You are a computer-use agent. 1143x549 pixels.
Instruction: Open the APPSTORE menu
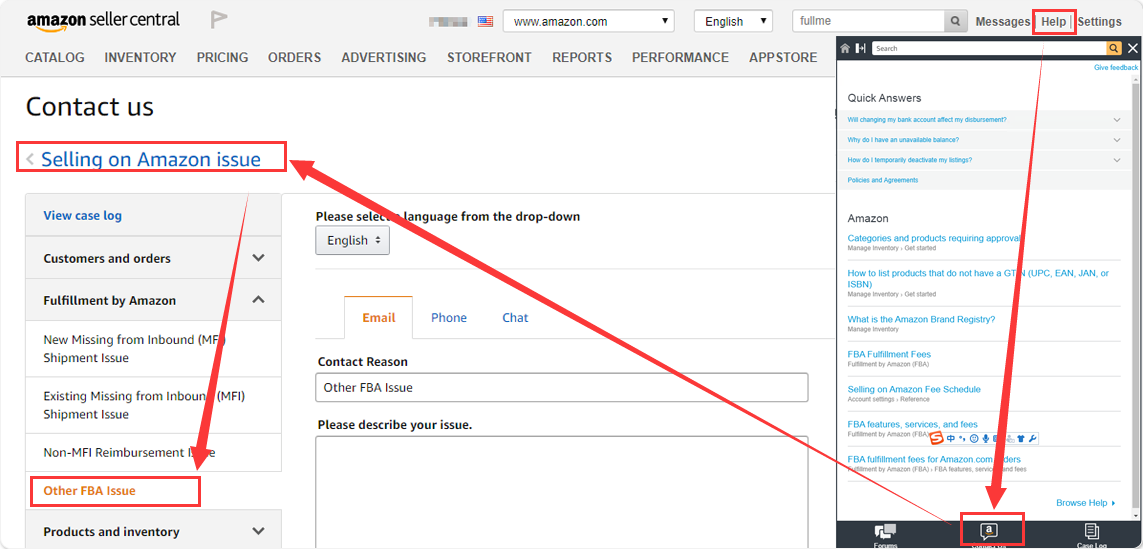click(x=783, y=58)
